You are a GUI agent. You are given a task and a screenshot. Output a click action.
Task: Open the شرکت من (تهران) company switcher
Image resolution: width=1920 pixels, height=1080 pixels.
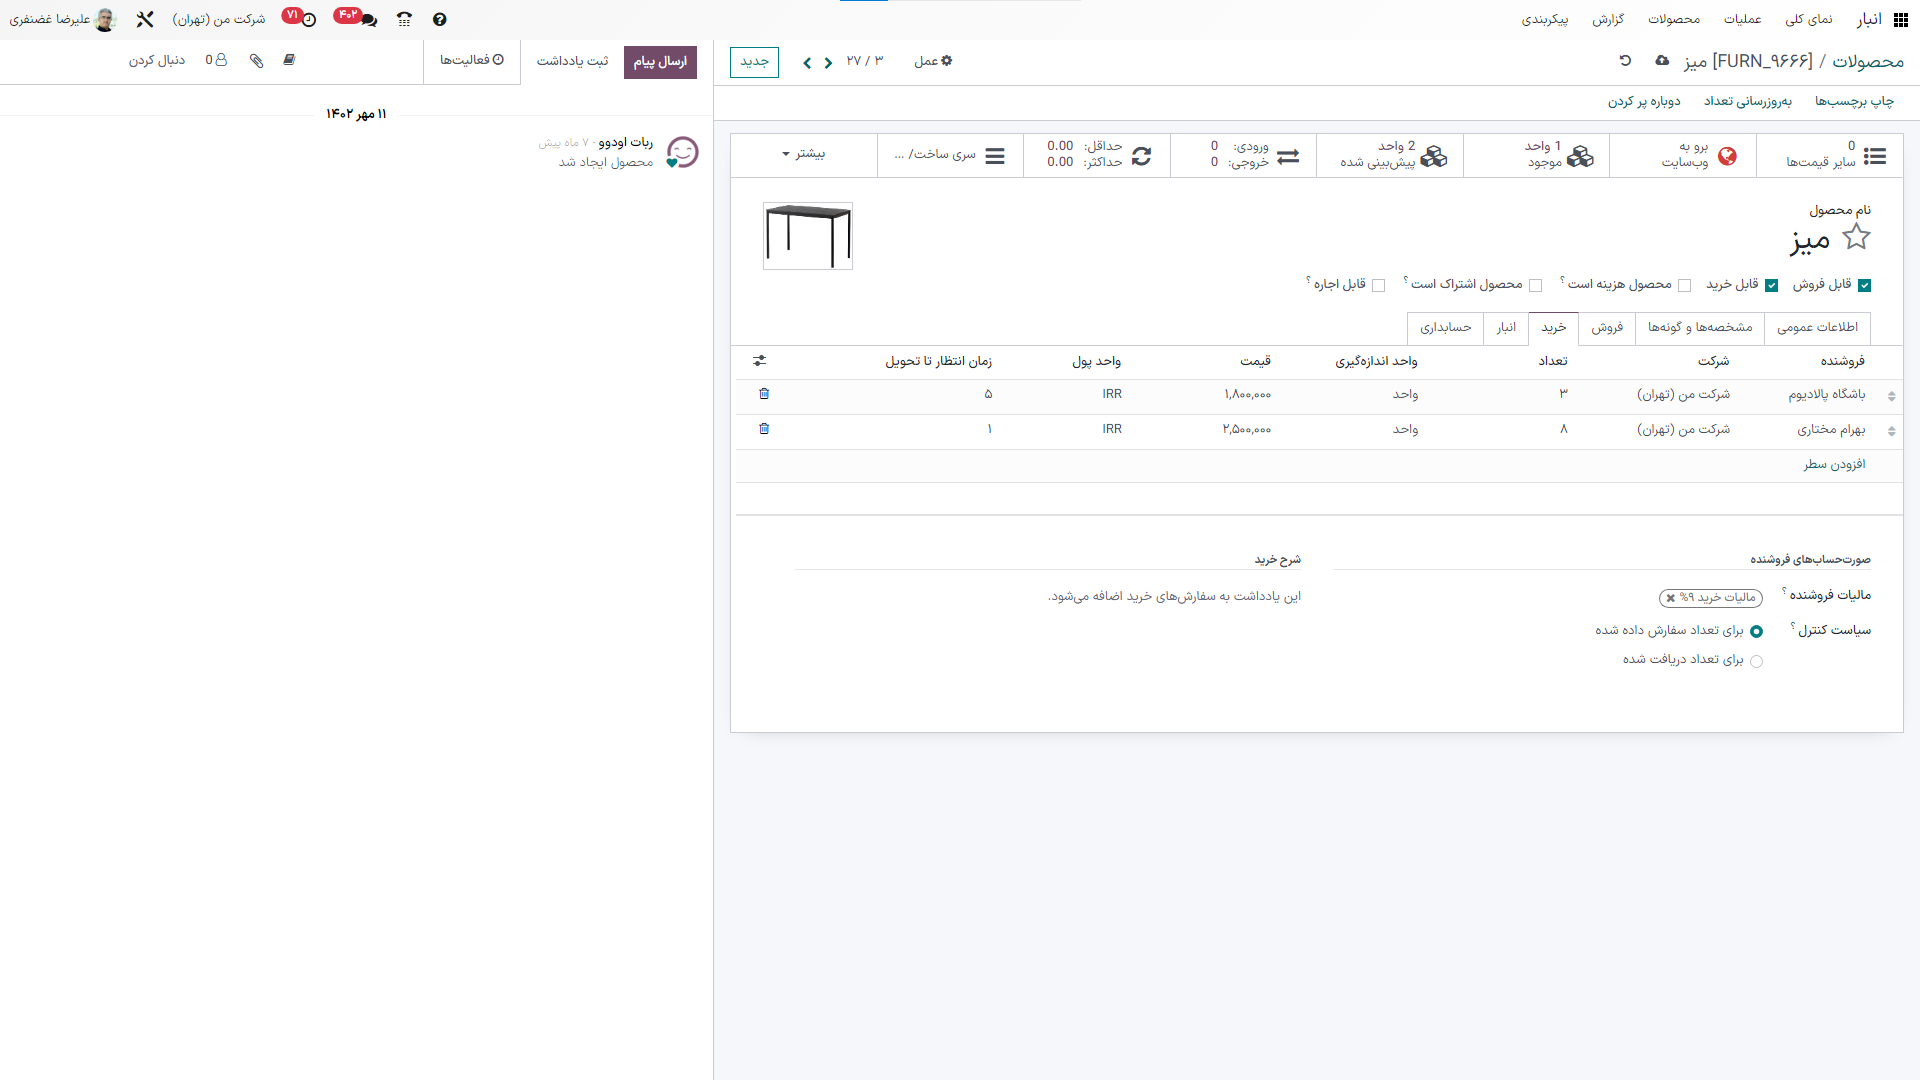point(218,19)
